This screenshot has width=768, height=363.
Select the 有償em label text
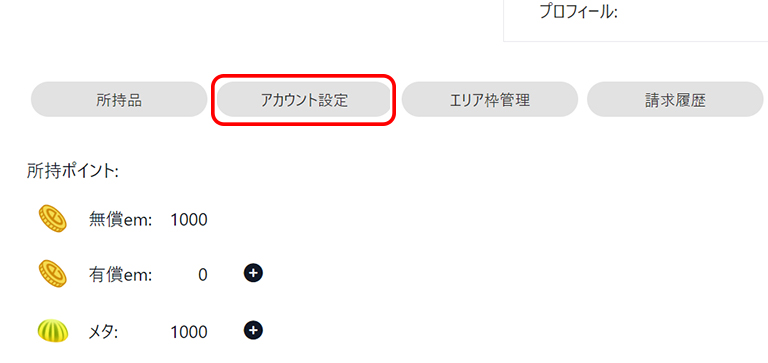pos(121,275)
